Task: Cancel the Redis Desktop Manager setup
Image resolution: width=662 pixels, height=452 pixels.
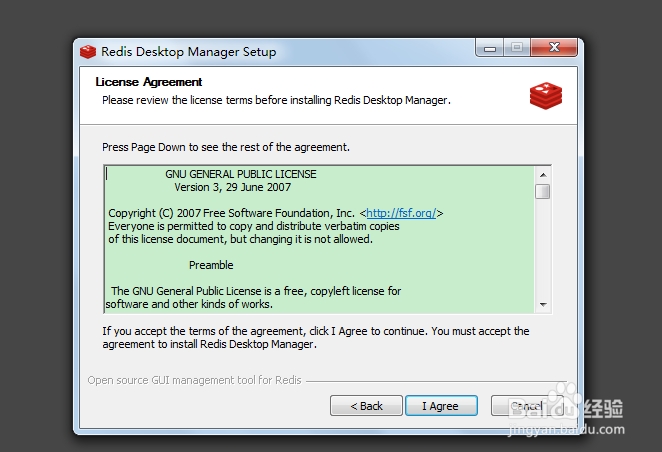Action: [x=526, y=406]
